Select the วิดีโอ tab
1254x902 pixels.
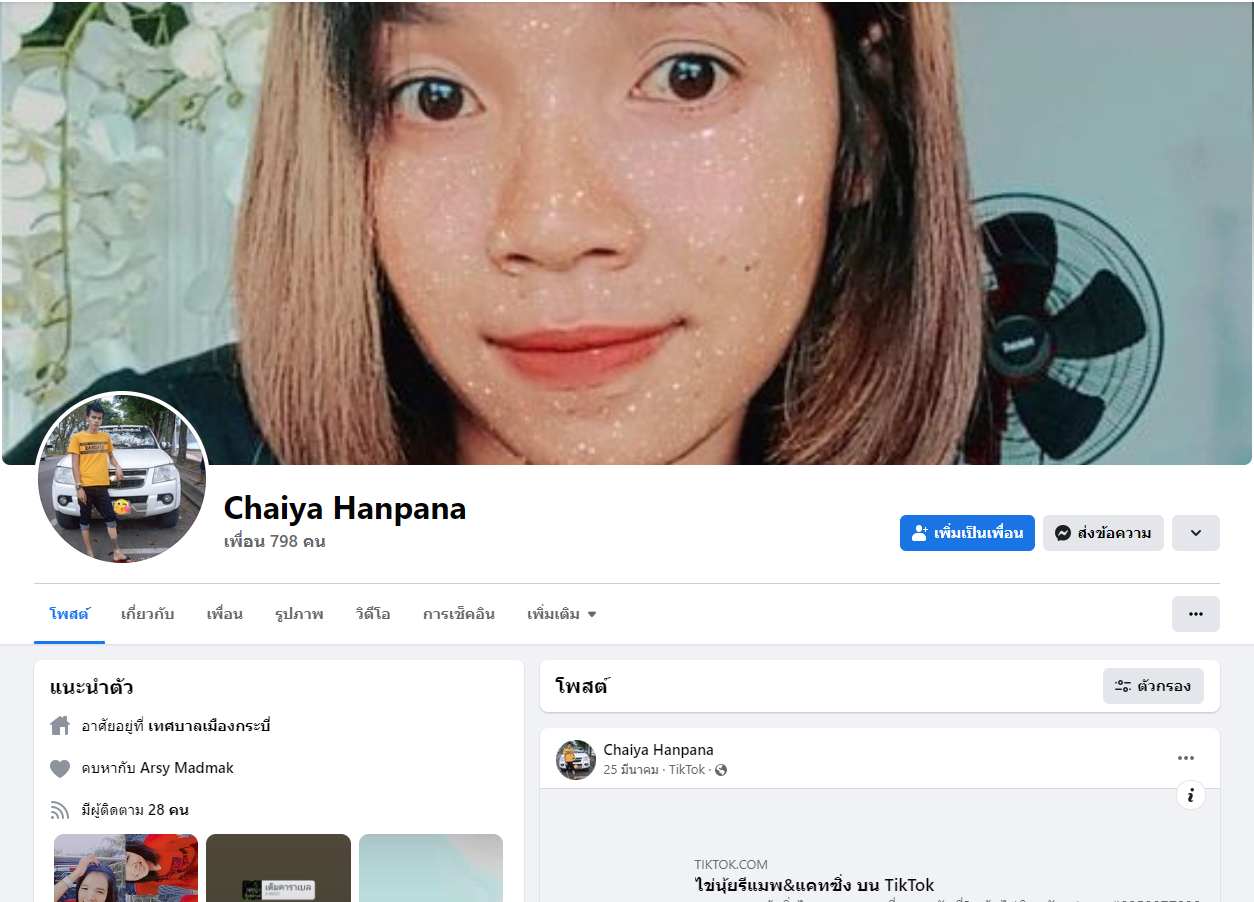(372, 614)
